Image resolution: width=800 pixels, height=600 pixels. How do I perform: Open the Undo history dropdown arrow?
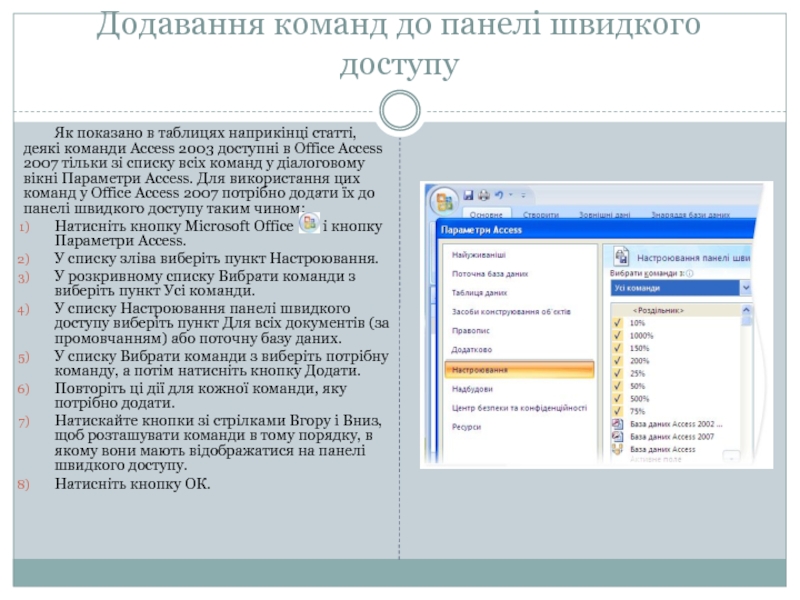click(511, 194)
